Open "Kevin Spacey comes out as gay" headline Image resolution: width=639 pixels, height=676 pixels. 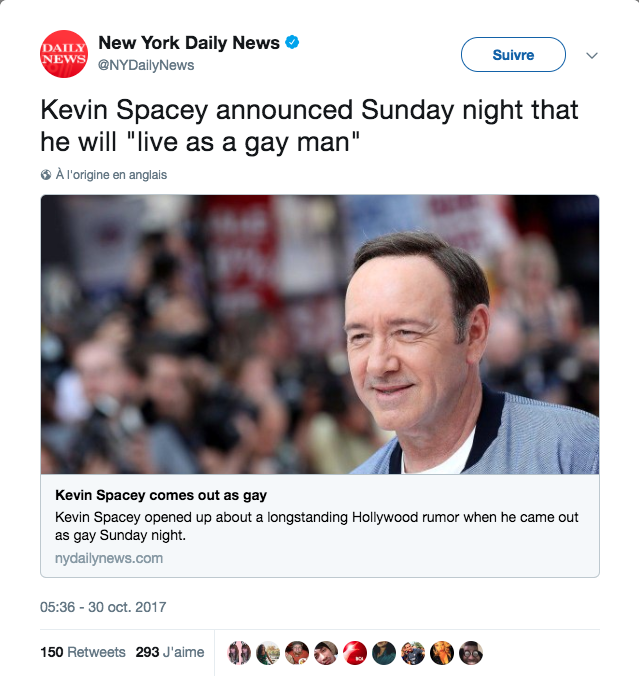(x=161, y=495)
